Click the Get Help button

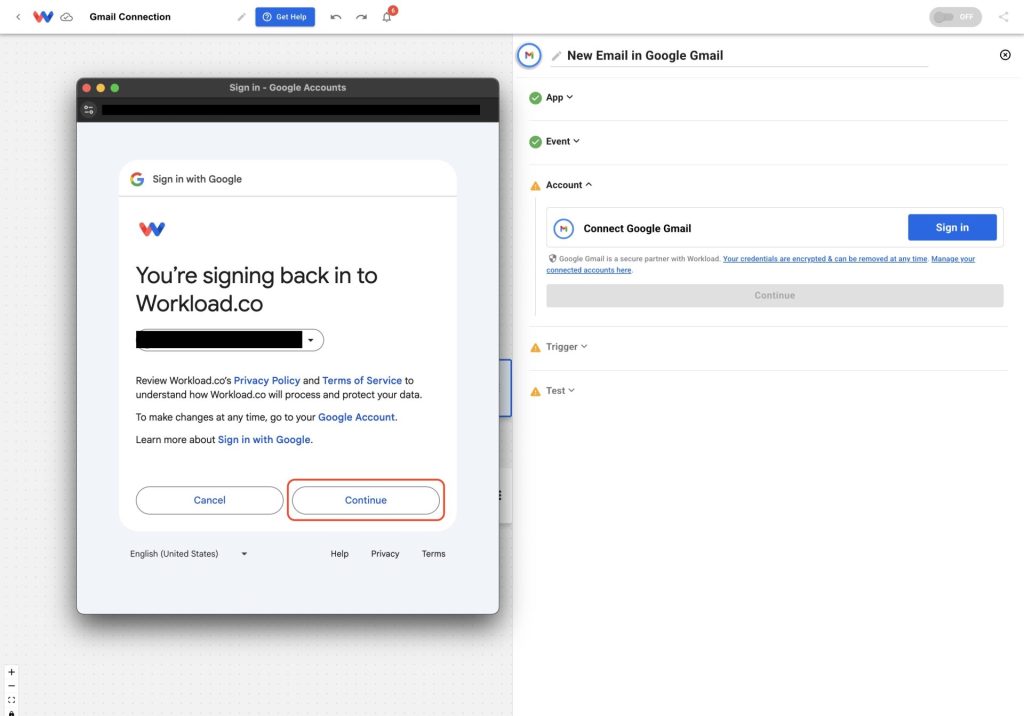[x=285, y=17]
